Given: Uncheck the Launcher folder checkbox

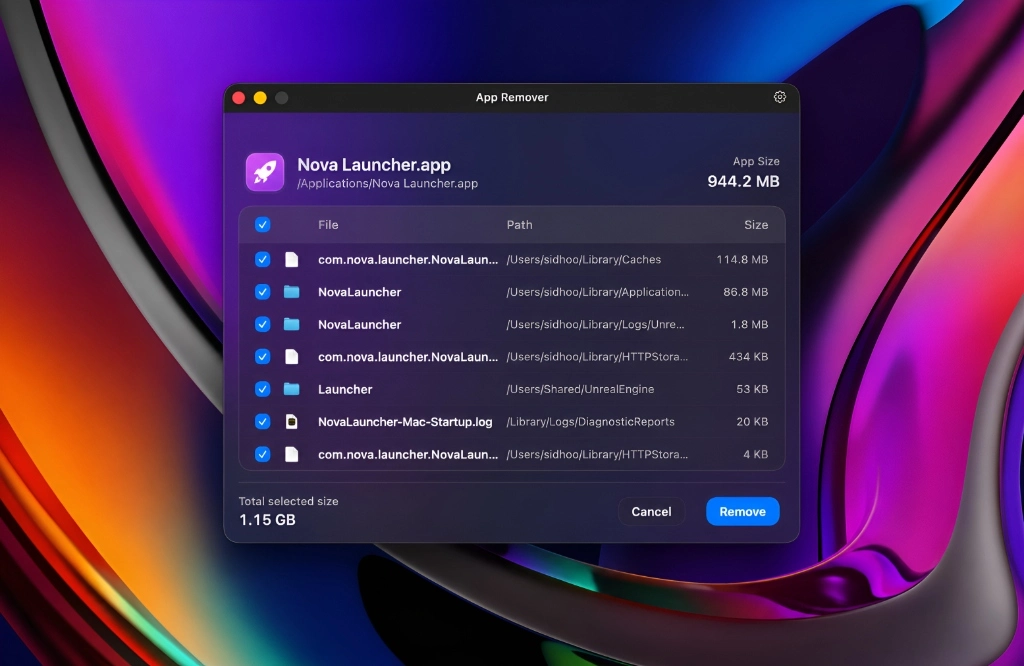Looking at the screenshot, I should click(263, 389).
